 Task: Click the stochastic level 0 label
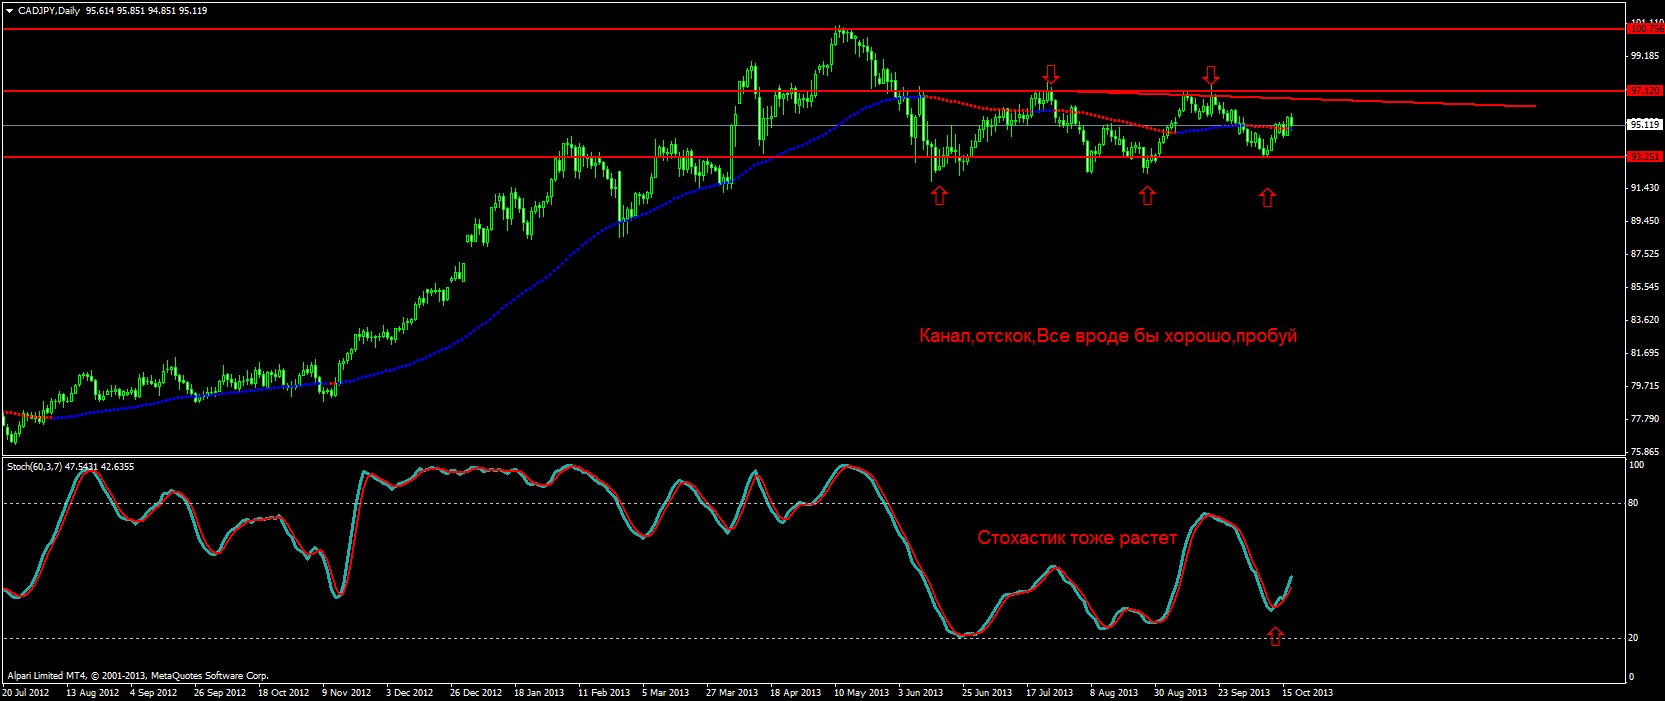[x=1631, y=677]
